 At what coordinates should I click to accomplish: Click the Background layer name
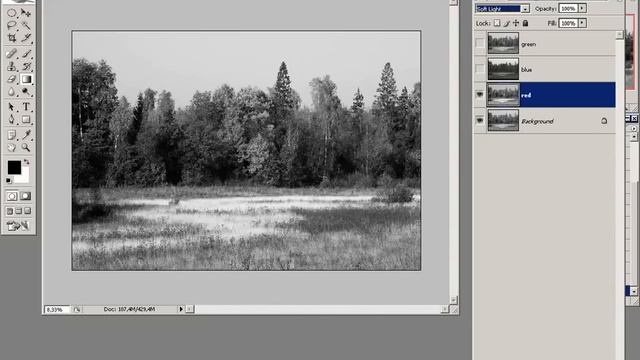pyautogui.click(x=537, y=121)
